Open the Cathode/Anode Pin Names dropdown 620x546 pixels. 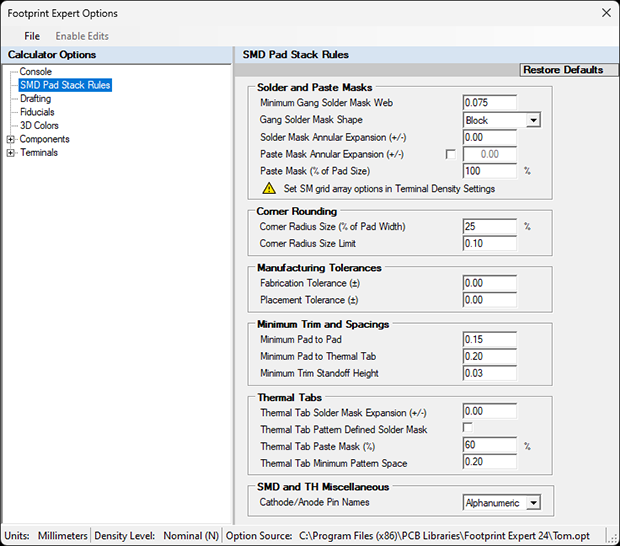pyautogui.click(x=533, y=503)
